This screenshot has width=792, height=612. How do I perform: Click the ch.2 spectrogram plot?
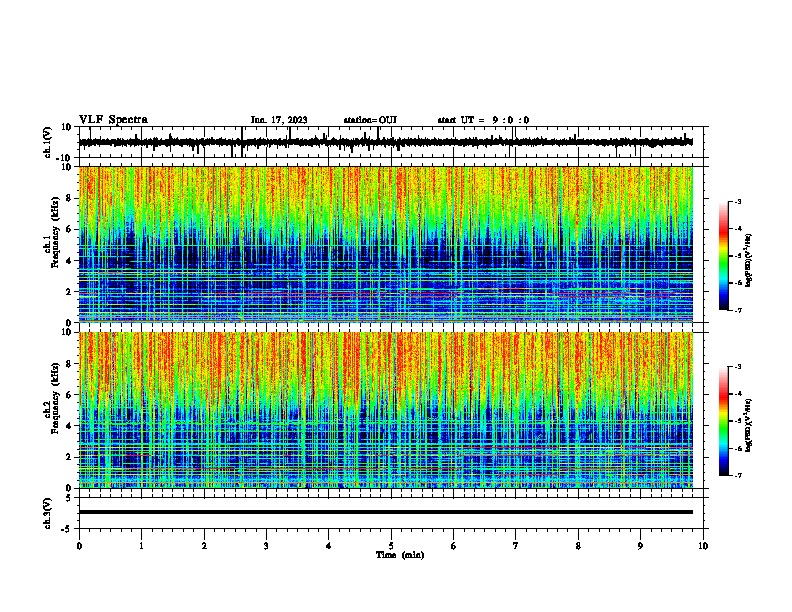tap(386, 410)
